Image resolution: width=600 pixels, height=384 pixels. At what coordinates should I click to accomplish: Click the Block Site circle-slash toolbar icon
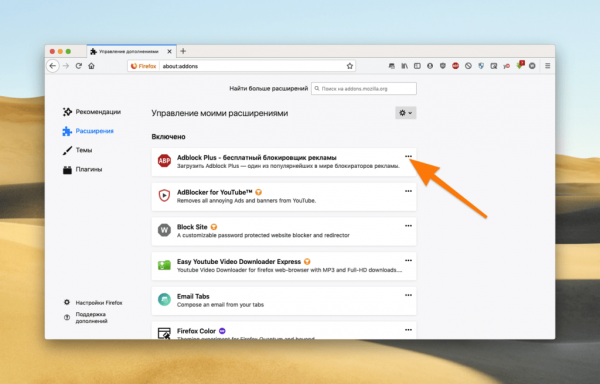[468, 66]
